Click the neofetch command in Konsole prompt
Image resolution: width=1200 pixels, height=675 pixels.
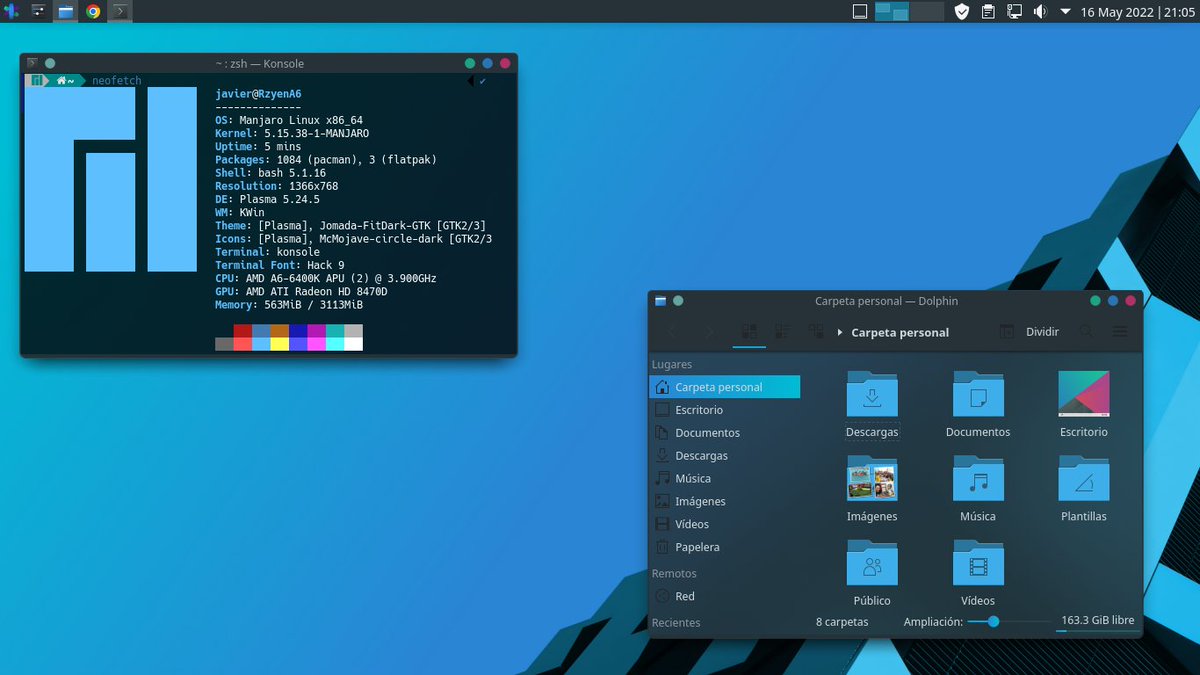click(x=117, y=80)
